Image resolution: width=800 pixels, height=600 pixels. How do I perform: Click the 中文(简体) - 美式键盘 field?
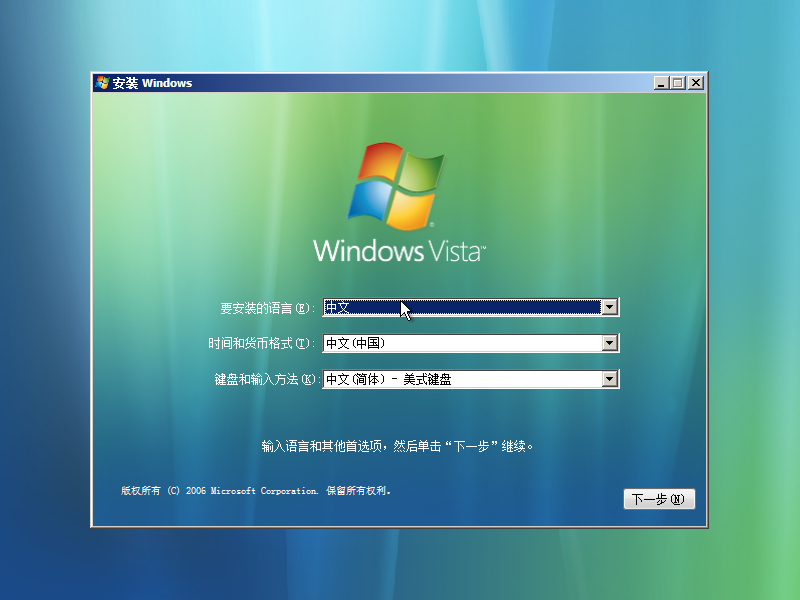click(x=450, y=379)
